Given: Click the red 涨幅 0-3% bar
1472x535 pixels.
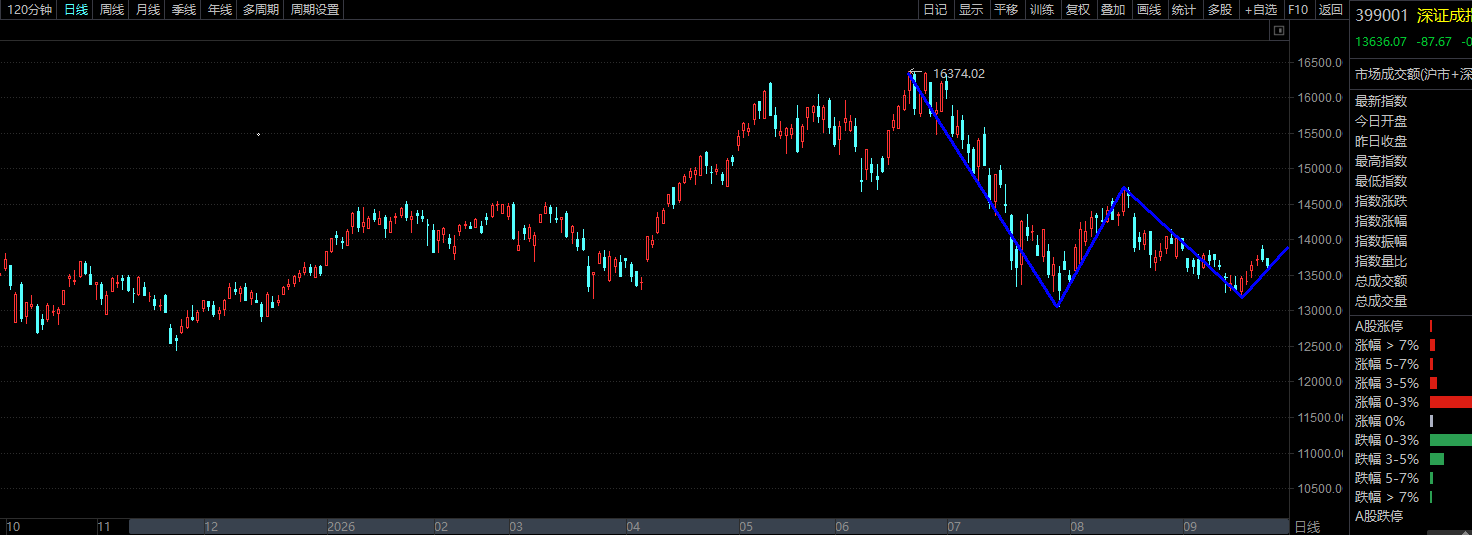Looking at the screenshot, I should [1451, 402].
